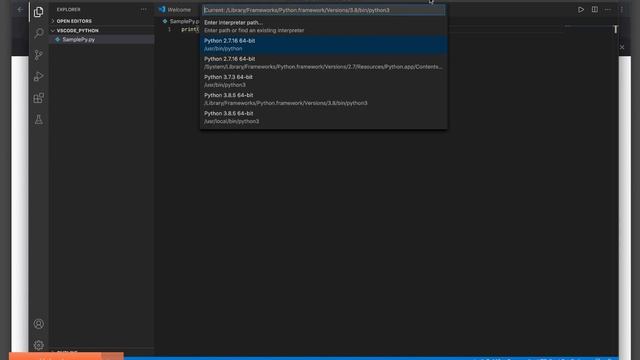Open the Explorer view icon
Image resolution: width=640 pixels, height=360 pixels.
(x=39, y=12)
